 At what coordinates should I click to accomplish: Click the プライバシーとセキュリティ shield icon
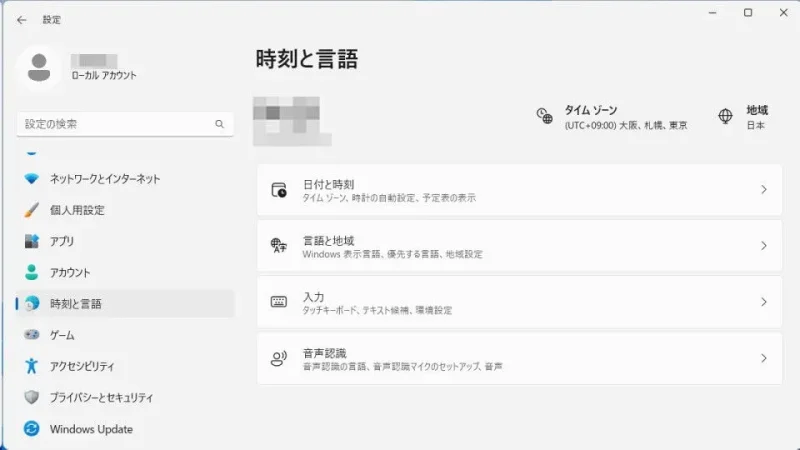click(x=32, y=397)
